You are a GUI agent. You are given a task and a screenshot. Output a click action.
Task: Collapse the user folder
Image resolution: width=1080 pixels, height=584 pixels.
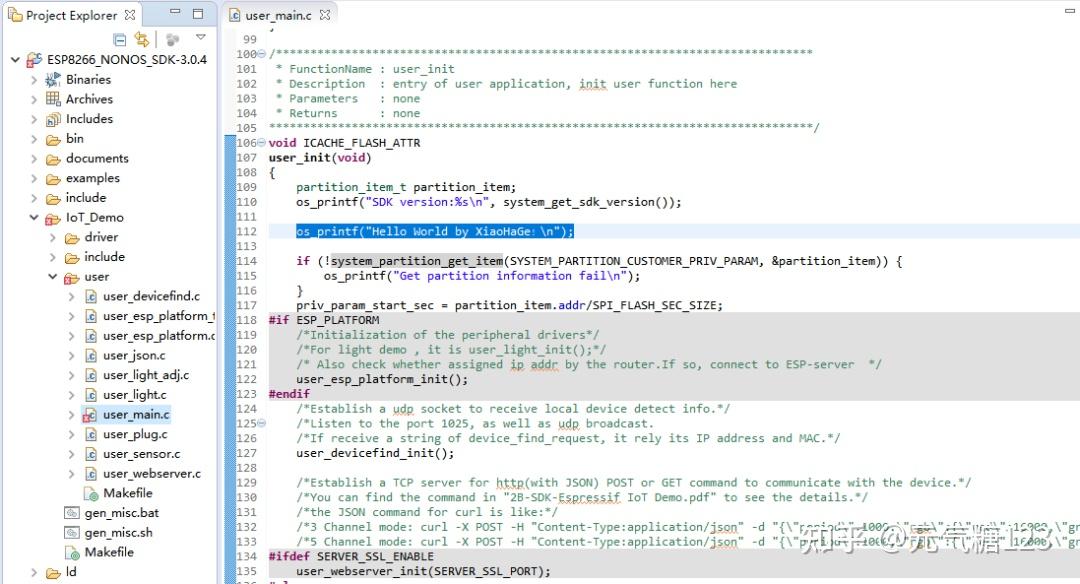click(x=52, y=277)
